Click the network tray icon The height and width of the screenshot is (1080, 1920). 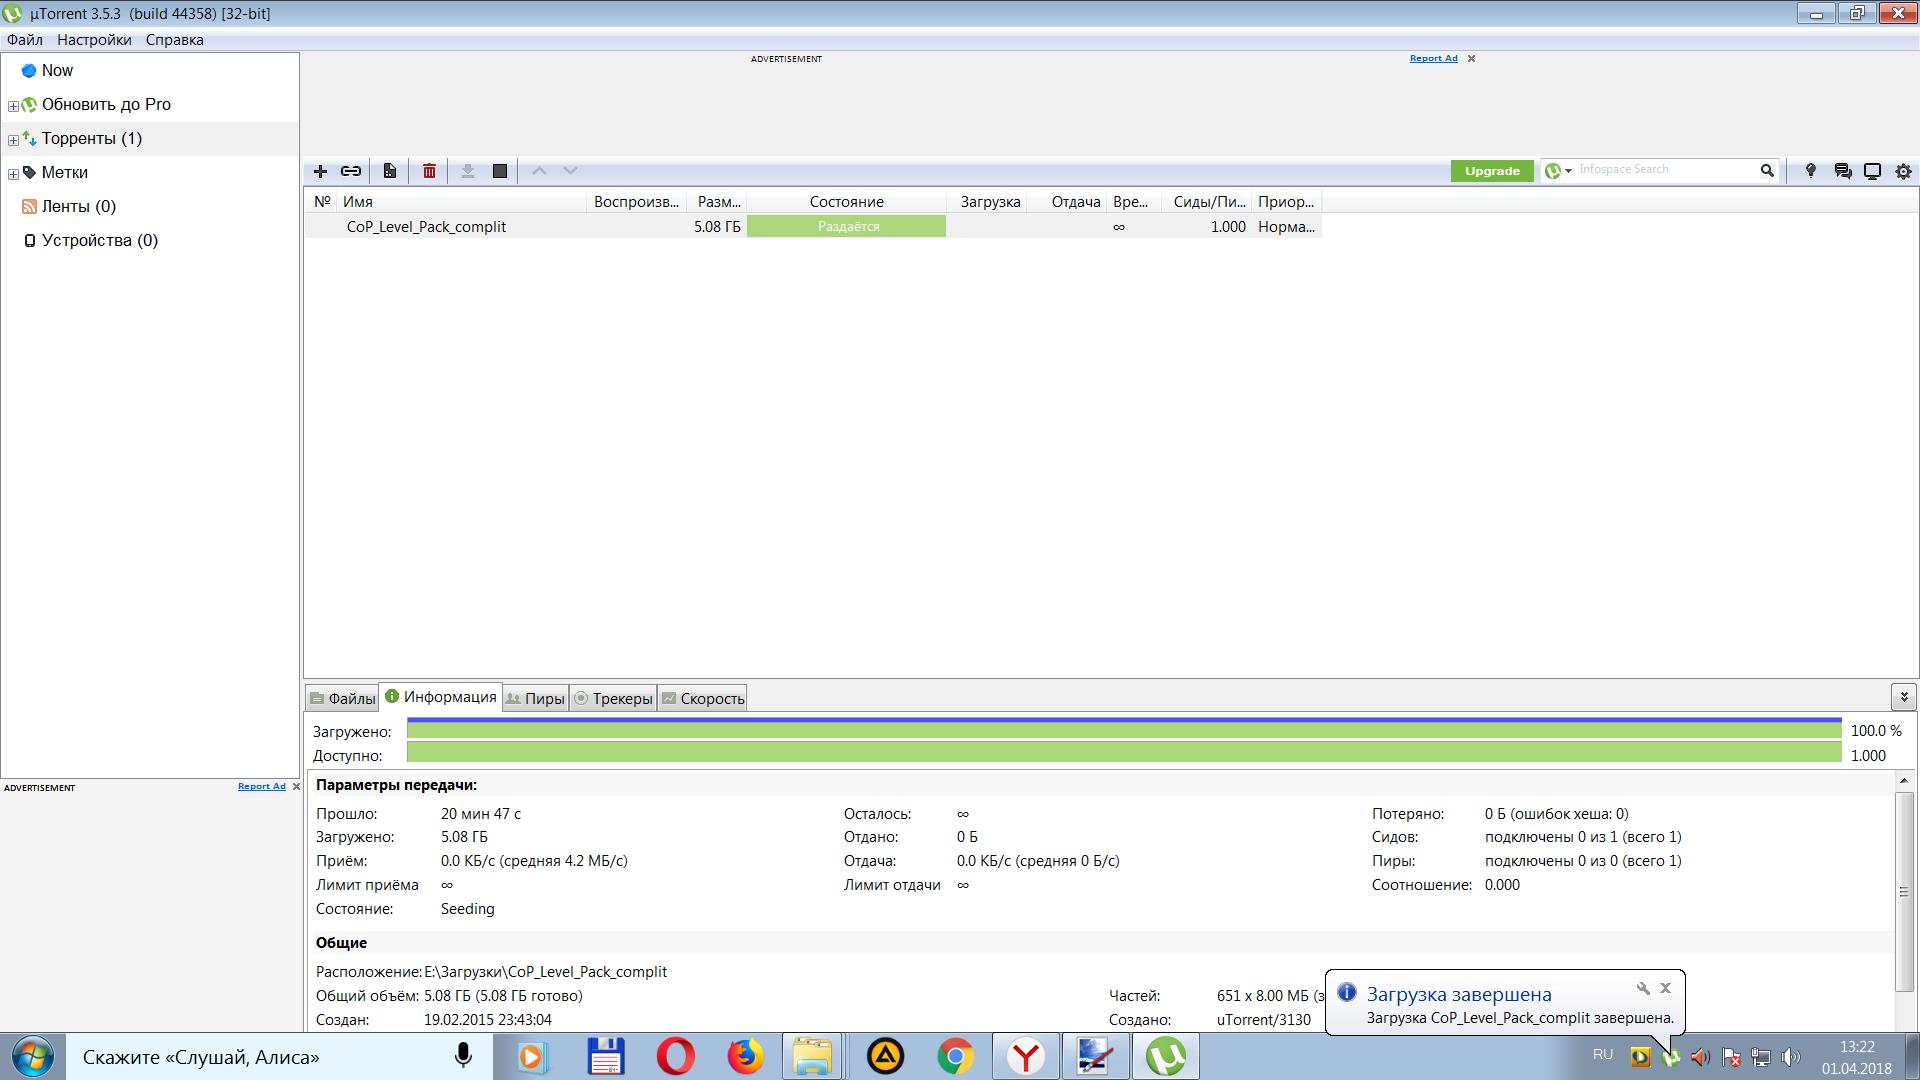(1761, 1057)
